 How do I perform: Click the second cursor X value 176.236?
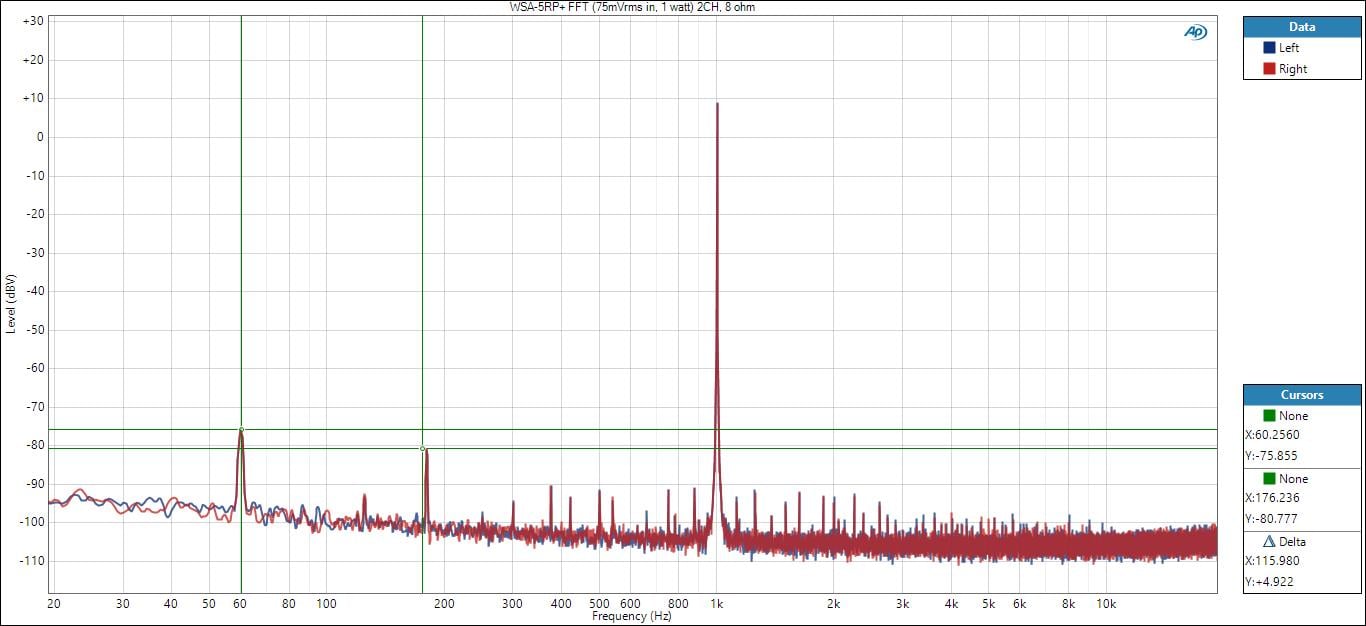(x=1272, y=499)
